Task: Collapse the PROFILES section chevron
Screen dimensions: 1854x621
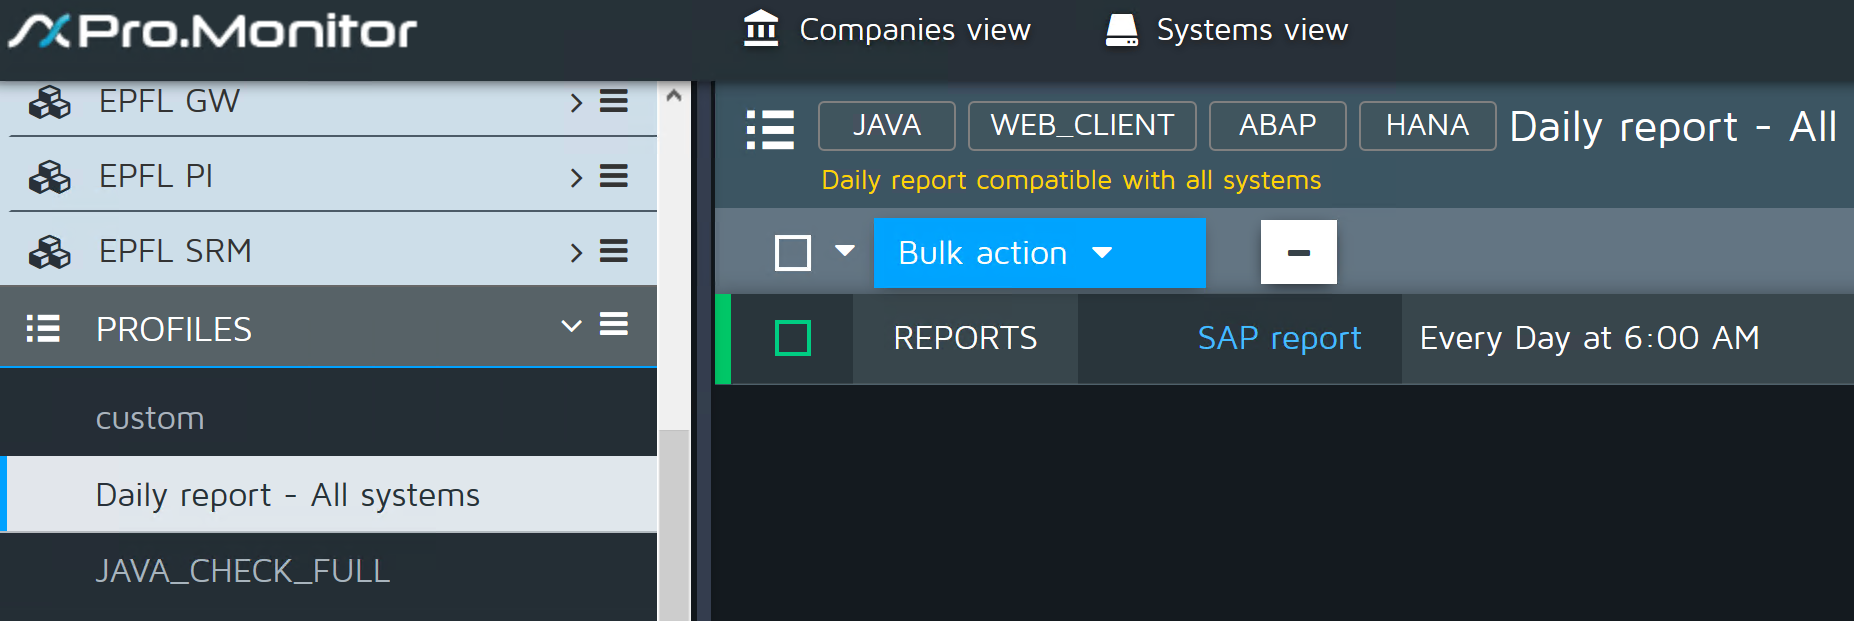Action: [571, 326]
